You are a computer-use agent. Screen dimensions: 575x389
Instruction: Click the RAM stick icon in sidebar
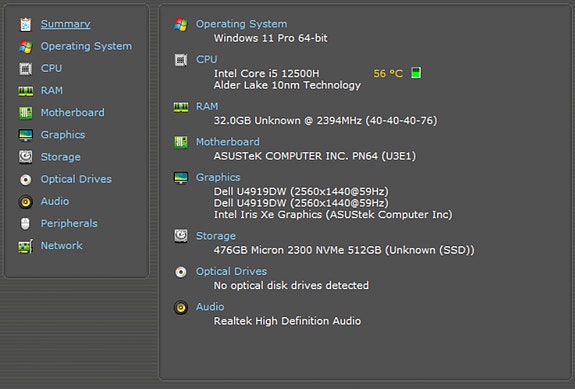[x=26, y=91]
